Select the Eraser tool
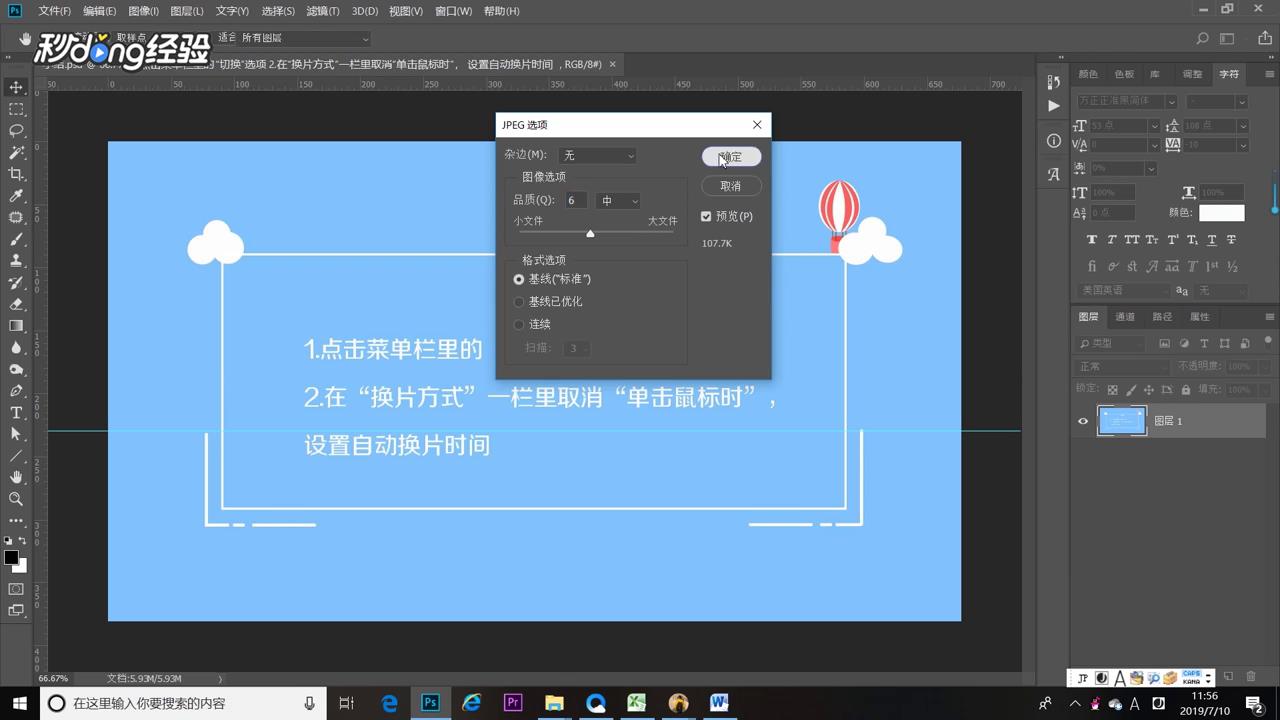This screenshot has width=1280, height=720. 16,304
